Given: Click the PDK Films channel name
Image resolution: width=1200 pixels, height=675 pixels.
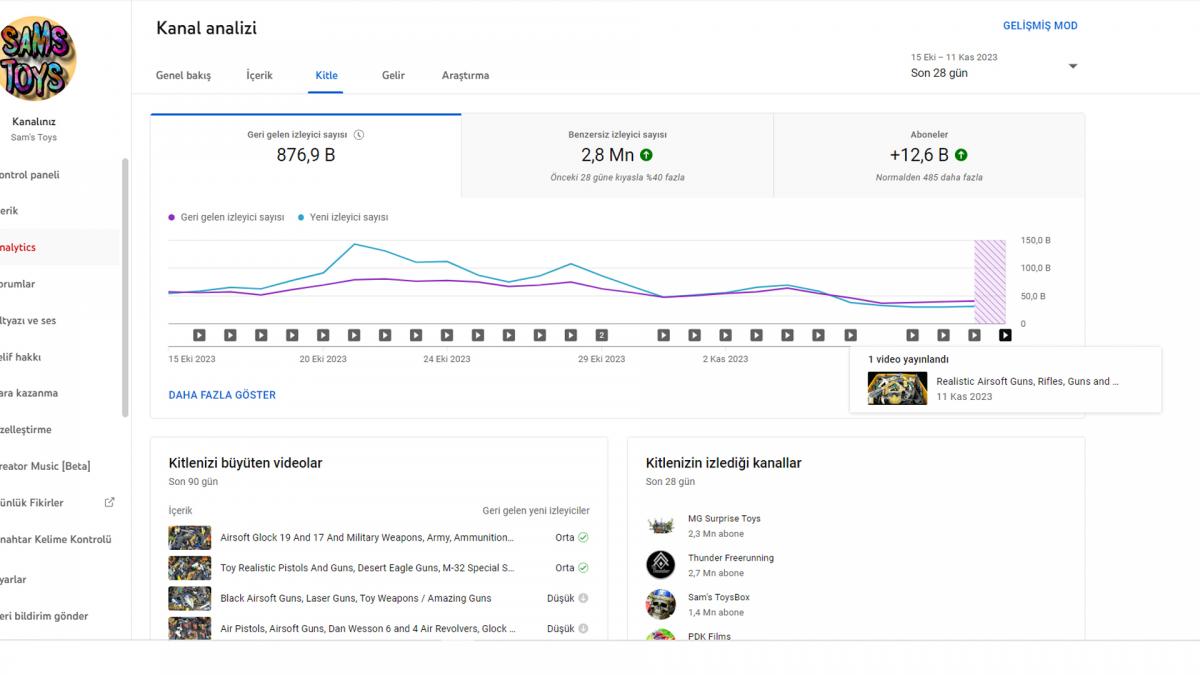Looking at the screenshot, I should tap(709, 636).
